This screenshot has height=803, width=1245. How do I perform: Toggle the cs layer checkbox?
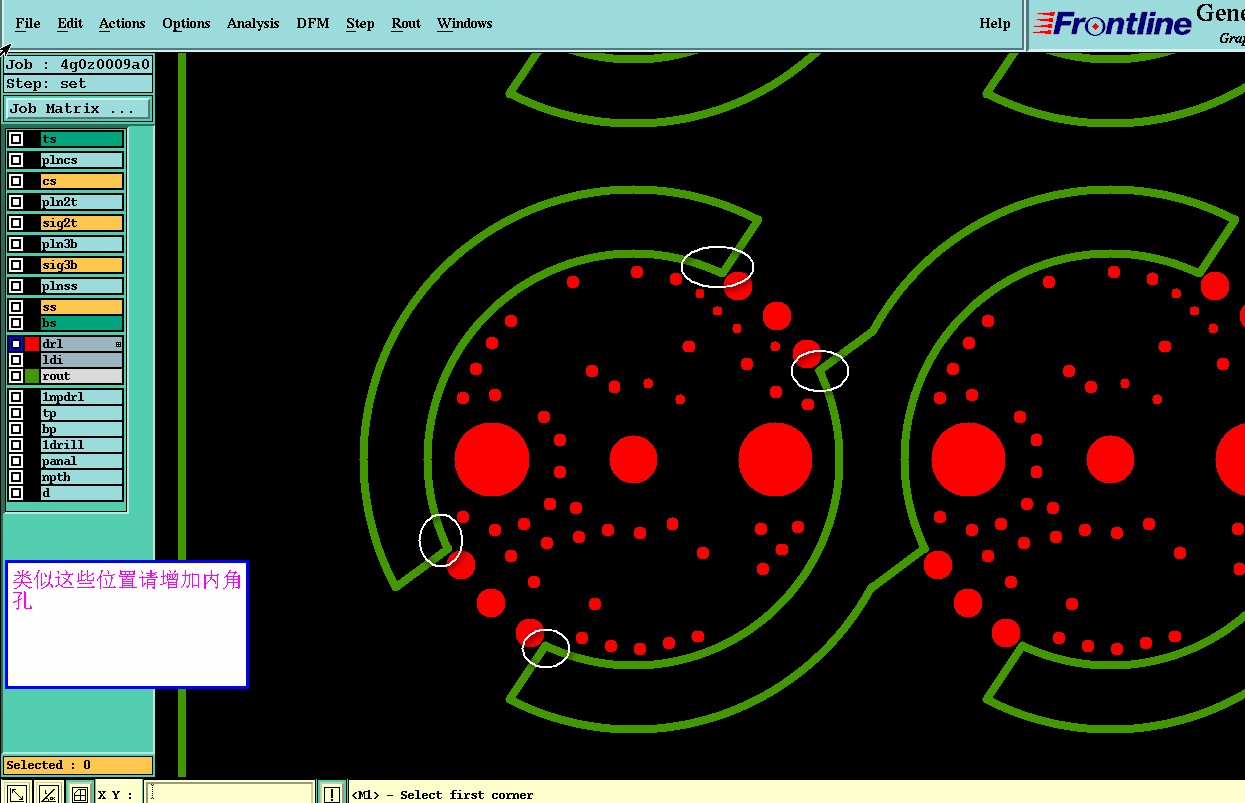tap(16, 181)
